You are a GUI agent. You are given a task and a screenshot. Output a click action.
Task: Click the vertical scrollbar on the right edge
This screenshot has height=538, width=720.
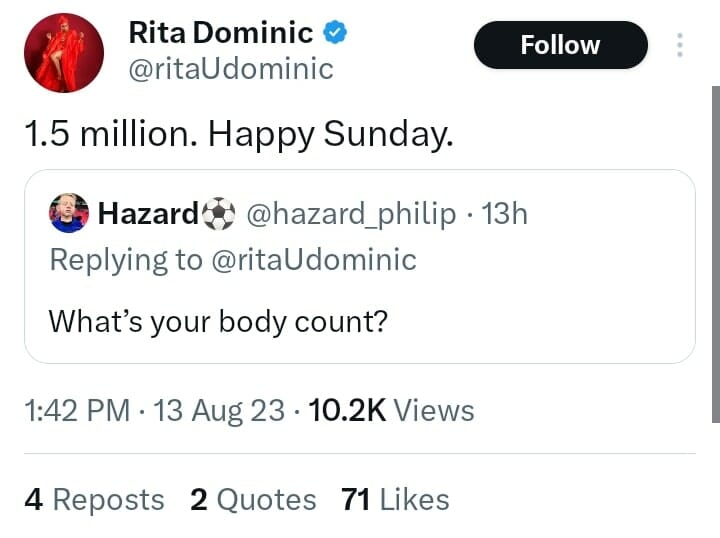pos(715,250)
